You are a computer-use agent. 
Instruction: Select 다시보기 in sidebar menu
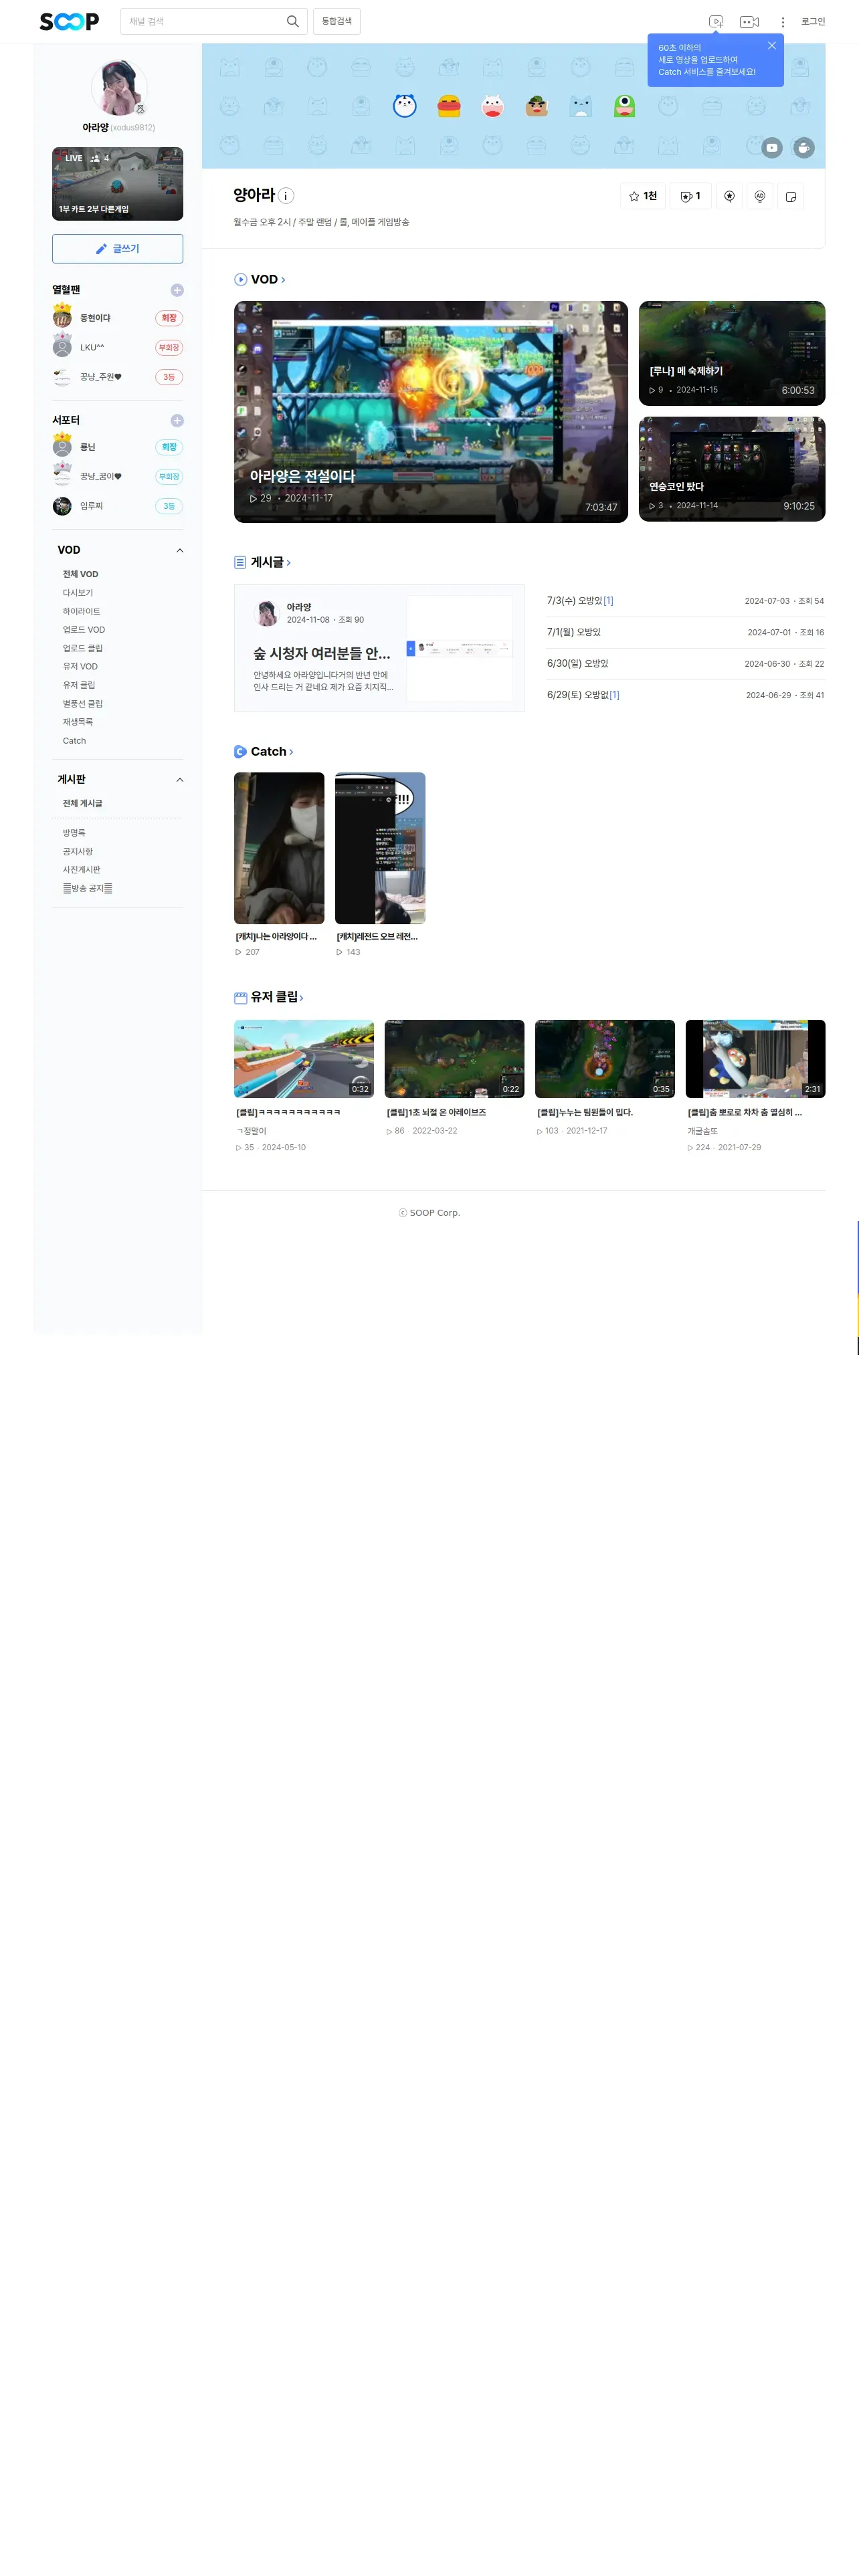click(78, 593)
